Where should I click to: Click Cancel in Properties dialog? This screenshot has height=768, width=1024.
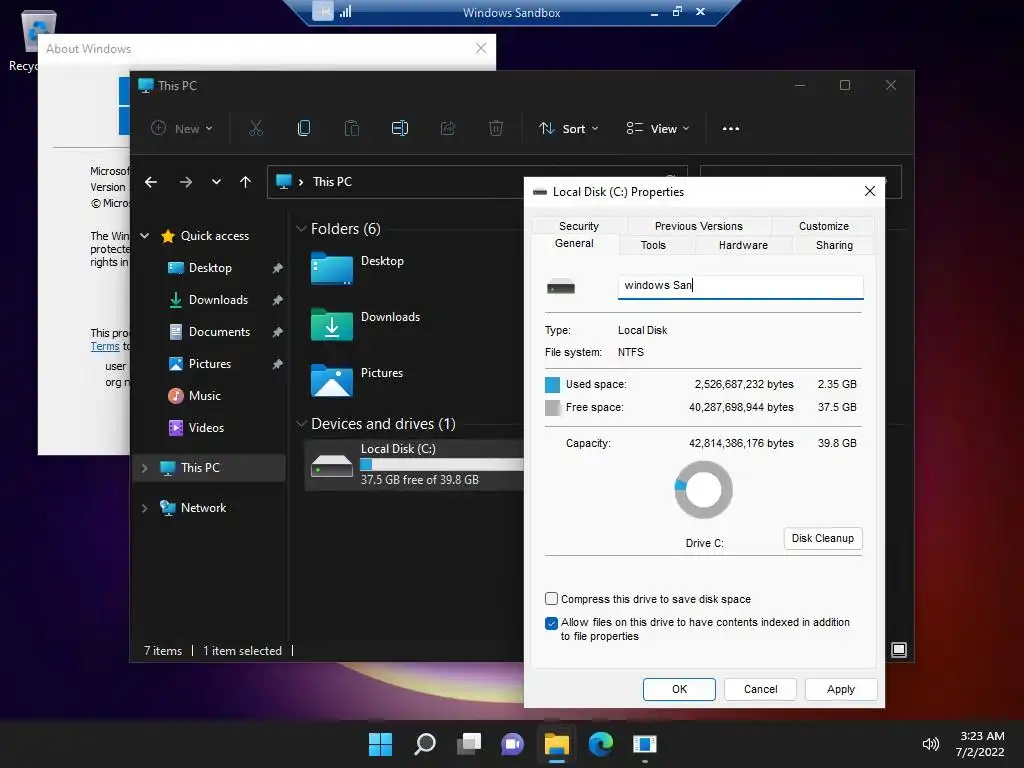click(760, 689)
